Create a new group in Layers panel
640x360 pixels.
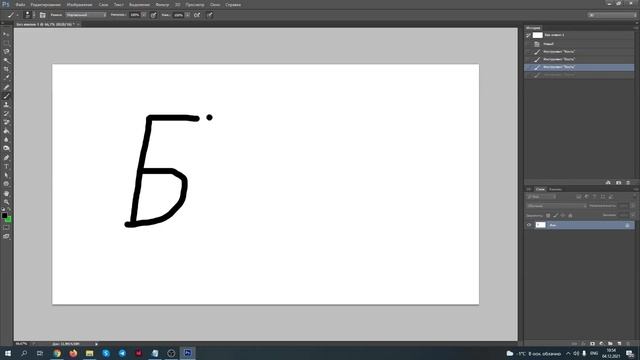coord(610,344)
